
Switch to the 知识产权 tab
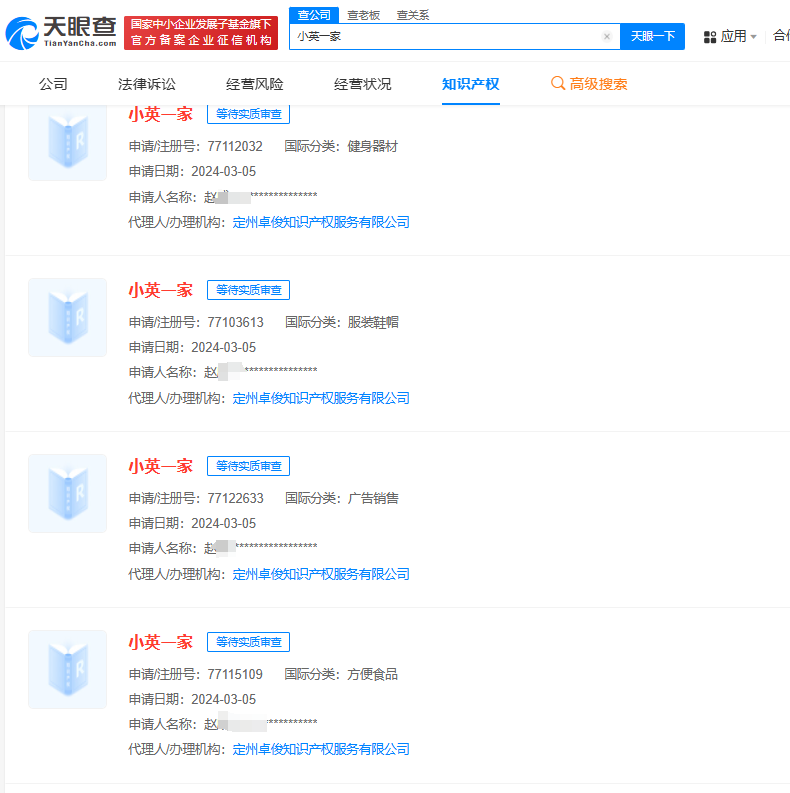pos(470,84)
